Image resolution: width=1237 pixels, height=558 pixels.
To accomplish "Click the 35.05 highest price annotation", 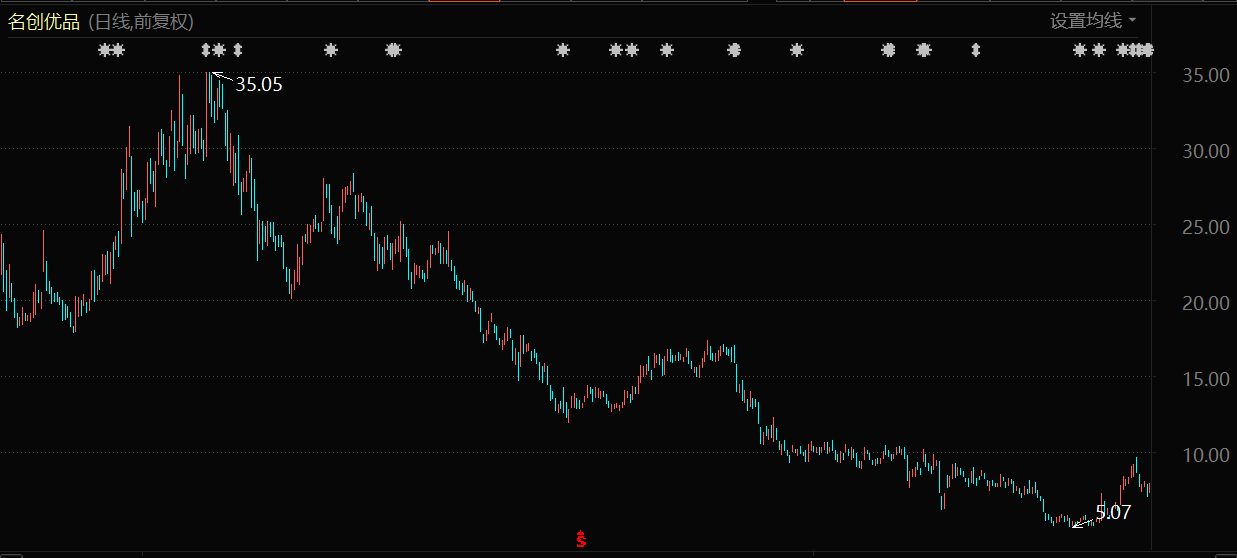I will click(x=259, y=85).
